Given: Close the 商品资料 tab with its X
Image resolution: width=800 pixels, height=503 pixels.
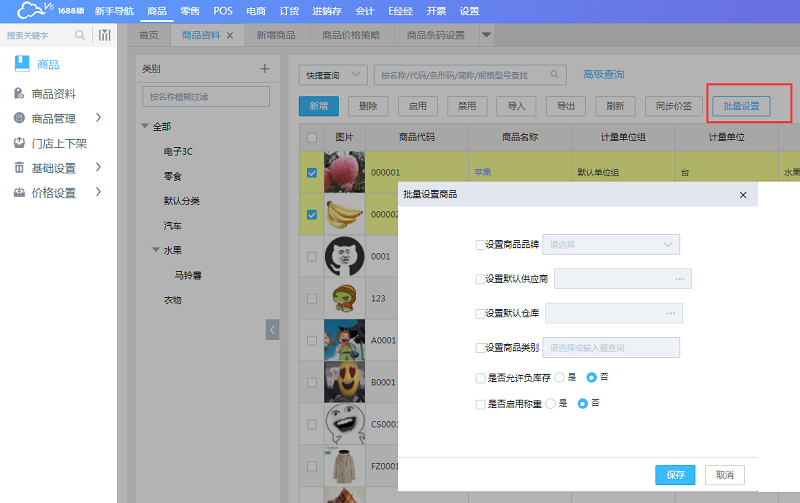Looking at the screenshot, I should click(230, 35).
